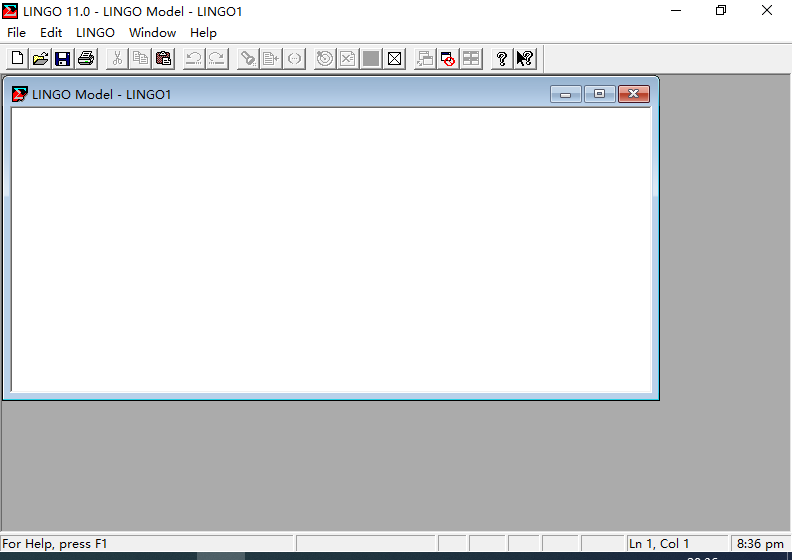Maximize the LINGO Model - LINGO1 child window

[x=600, y=94]
